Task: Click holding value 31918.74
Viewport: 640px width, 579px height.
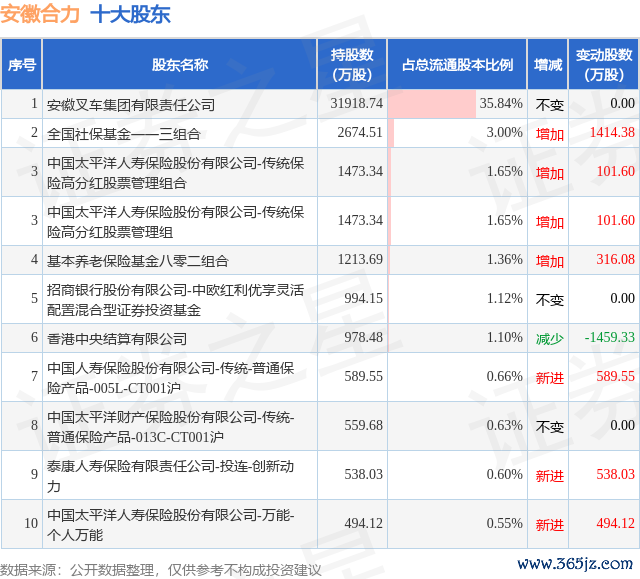Action: point(356,104)
